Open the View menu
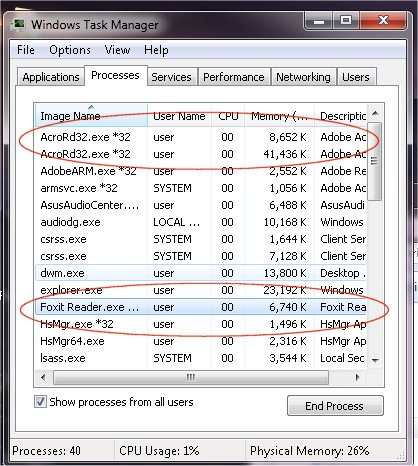The width and height of the screenshot is (418, 466). (117, 50)
